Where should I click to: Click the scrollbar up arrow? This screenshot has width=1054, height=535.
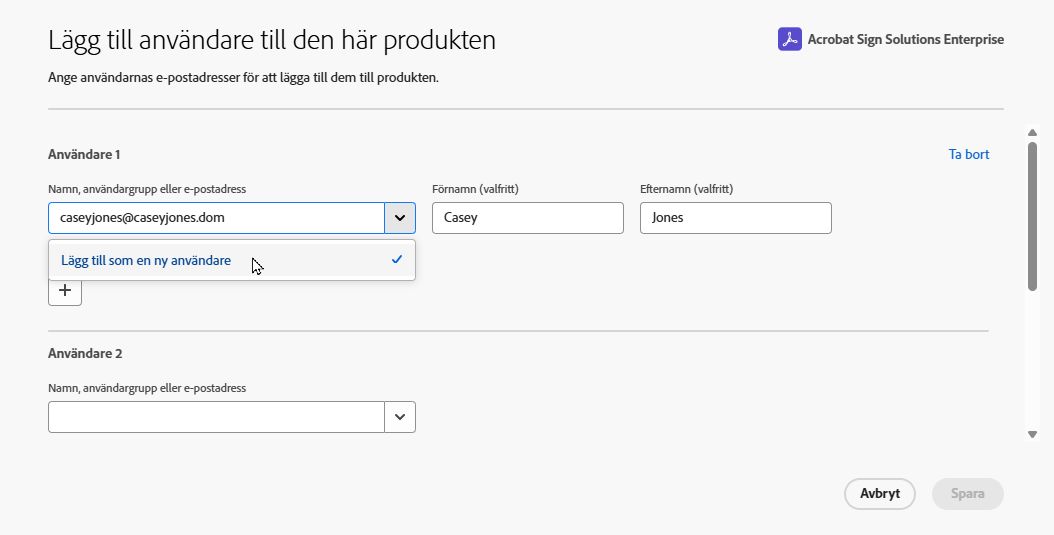[1031, 132]
